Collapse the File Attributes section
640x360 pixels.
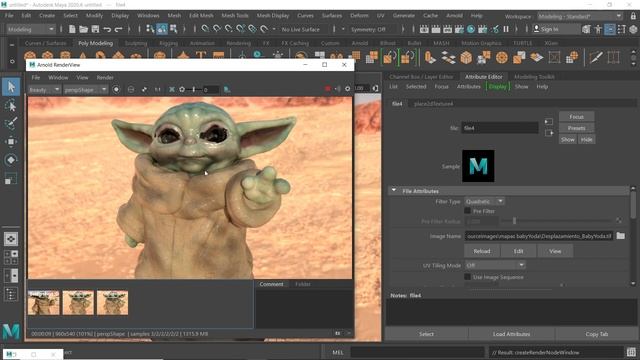394,191
